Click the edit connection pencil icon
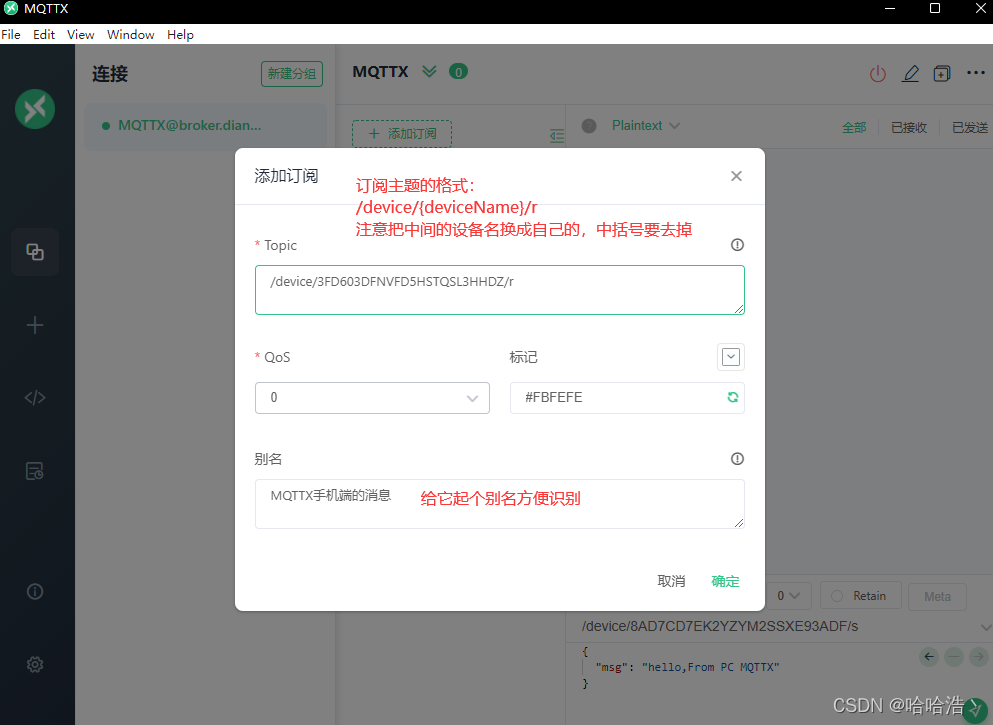Viewport: 993px width, 725px height. pos(911,74)
